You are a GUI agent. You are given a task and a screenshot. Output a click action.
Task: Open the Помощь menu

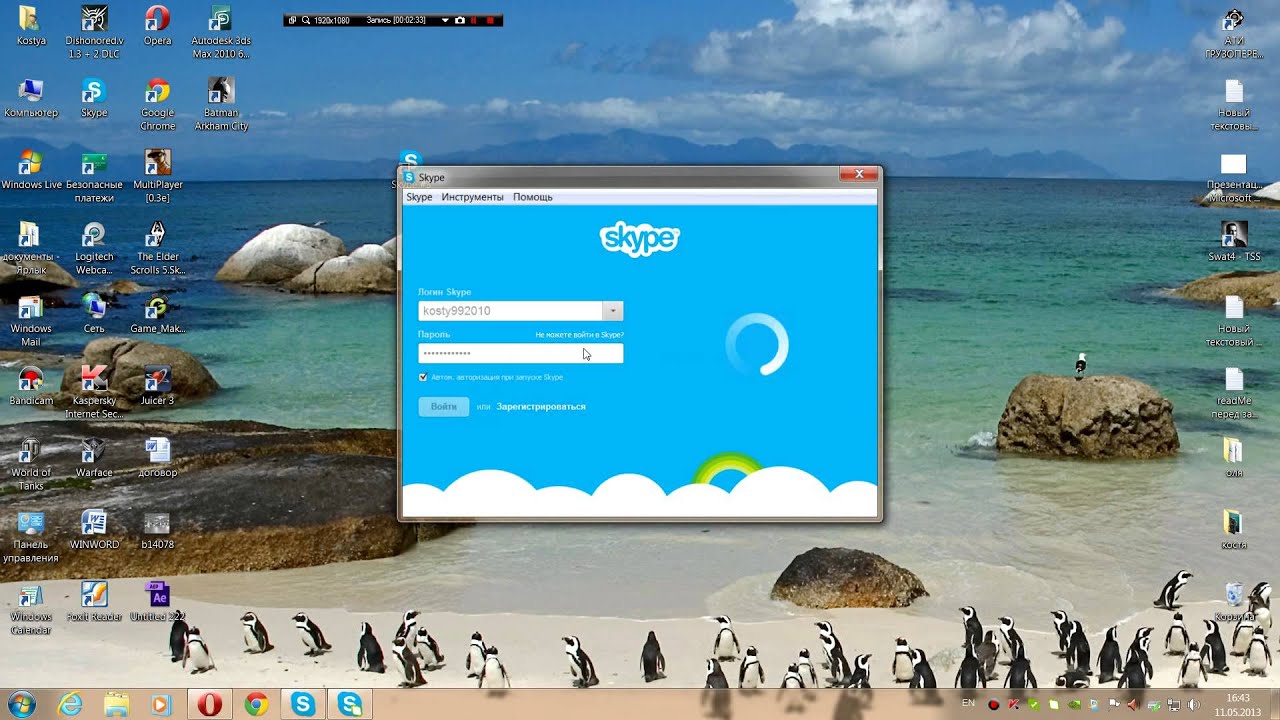533,197
